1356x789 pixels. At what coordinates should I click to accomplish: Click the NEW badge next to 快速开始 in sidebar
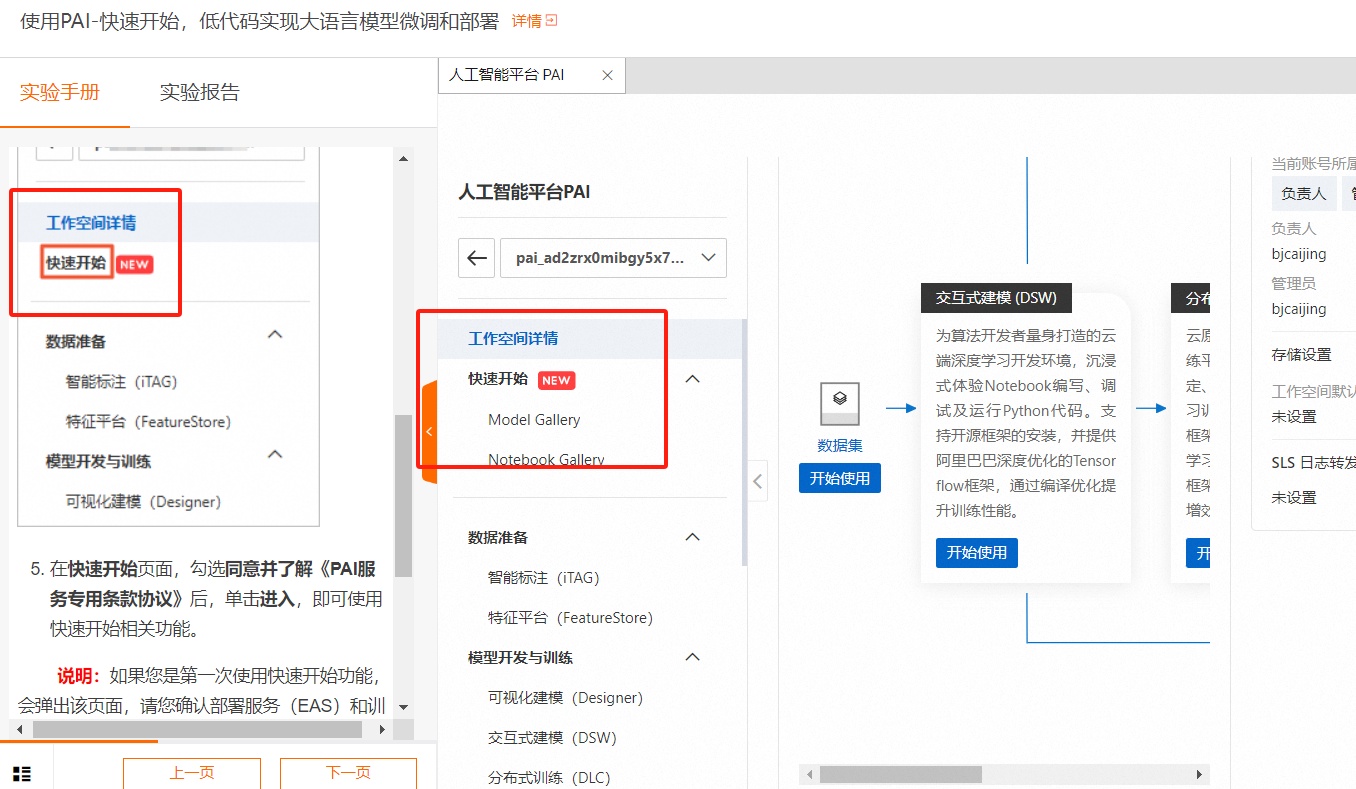(x=557, y=380)
